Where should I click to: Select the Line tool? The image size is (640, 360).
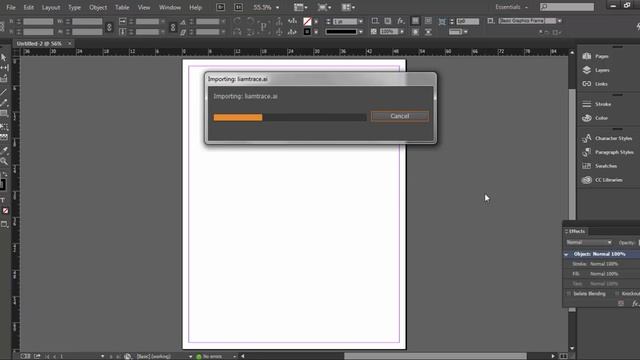pos(4,92)
